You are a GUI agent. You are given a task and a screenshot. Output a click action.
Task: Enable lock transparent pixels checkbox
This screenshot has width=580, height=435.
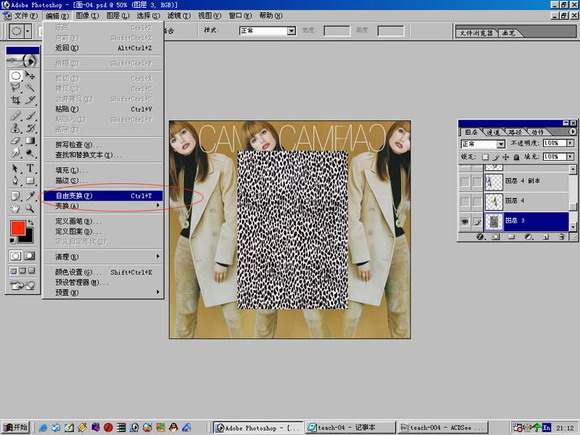(485, 157)
